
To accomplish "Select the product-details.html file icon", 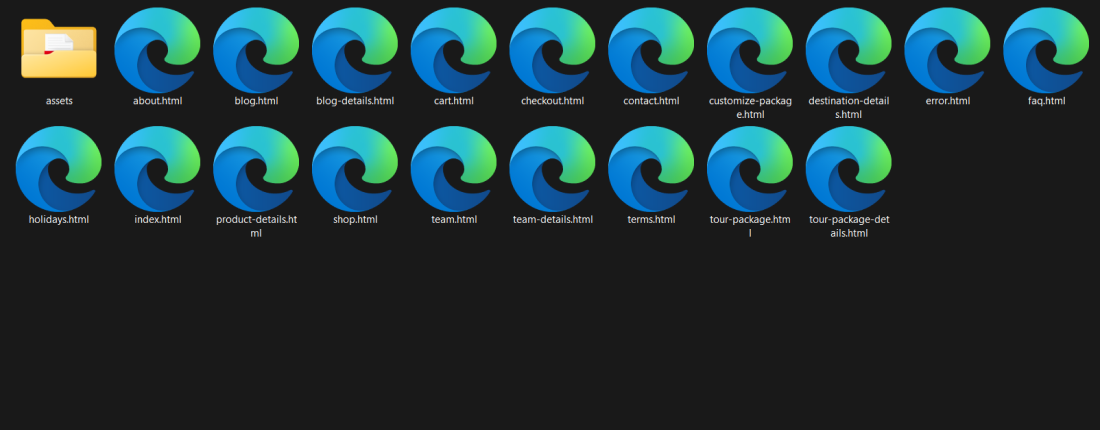I will [256, 169].
